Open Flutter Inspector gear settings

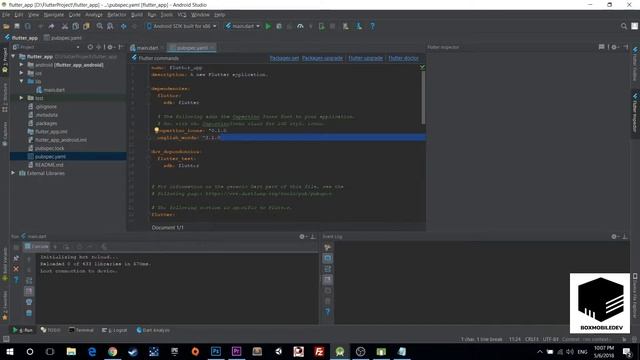click(614, 47)
